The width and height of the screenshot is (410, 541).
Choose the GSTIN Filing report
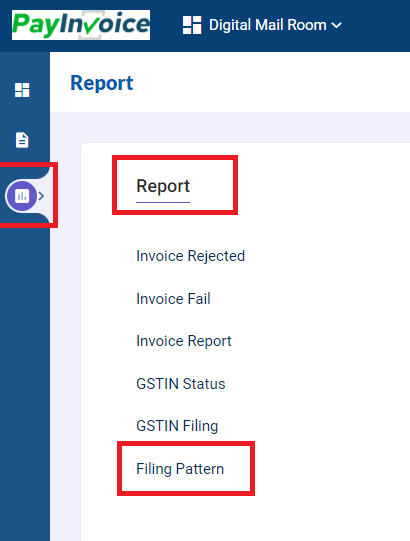177,426
